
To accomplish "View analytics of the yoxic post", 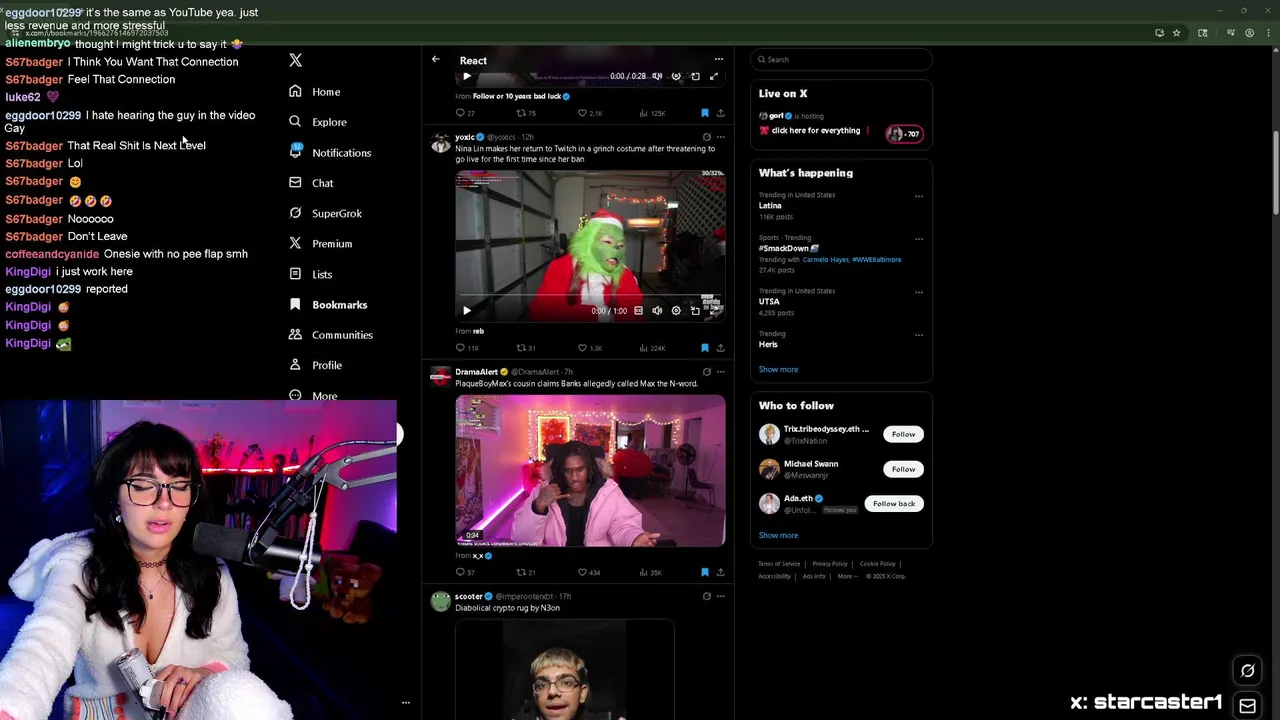I will [652, 348].
